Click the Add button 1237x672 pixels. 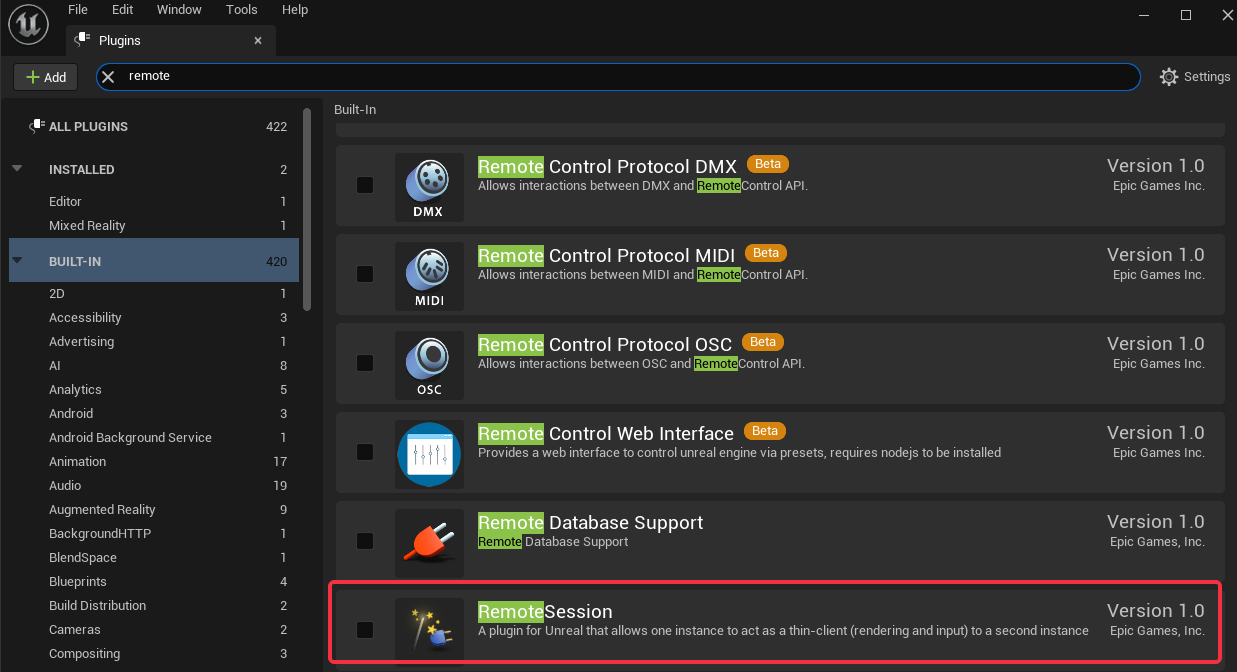(45, 77)
